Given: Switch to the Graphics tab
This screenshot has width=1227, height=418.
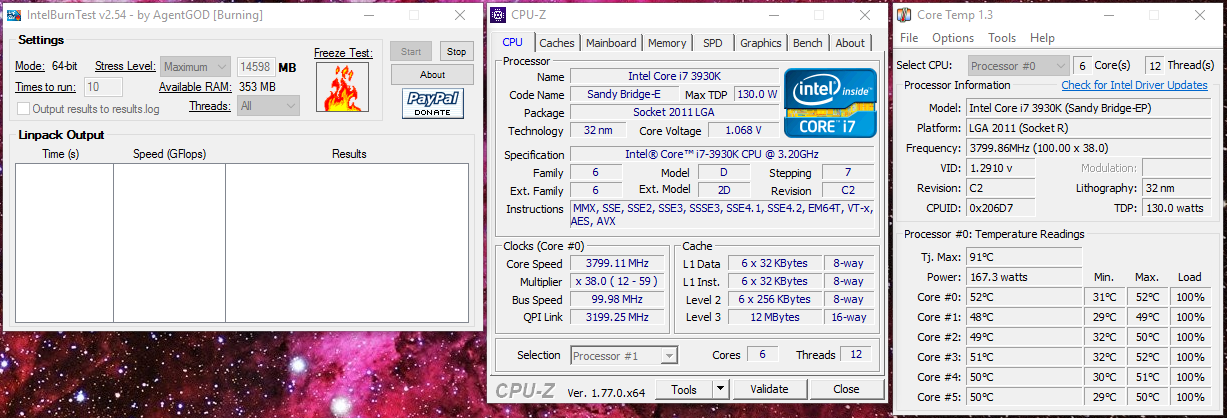Looking at the screenshot, I should click(761, 43).
